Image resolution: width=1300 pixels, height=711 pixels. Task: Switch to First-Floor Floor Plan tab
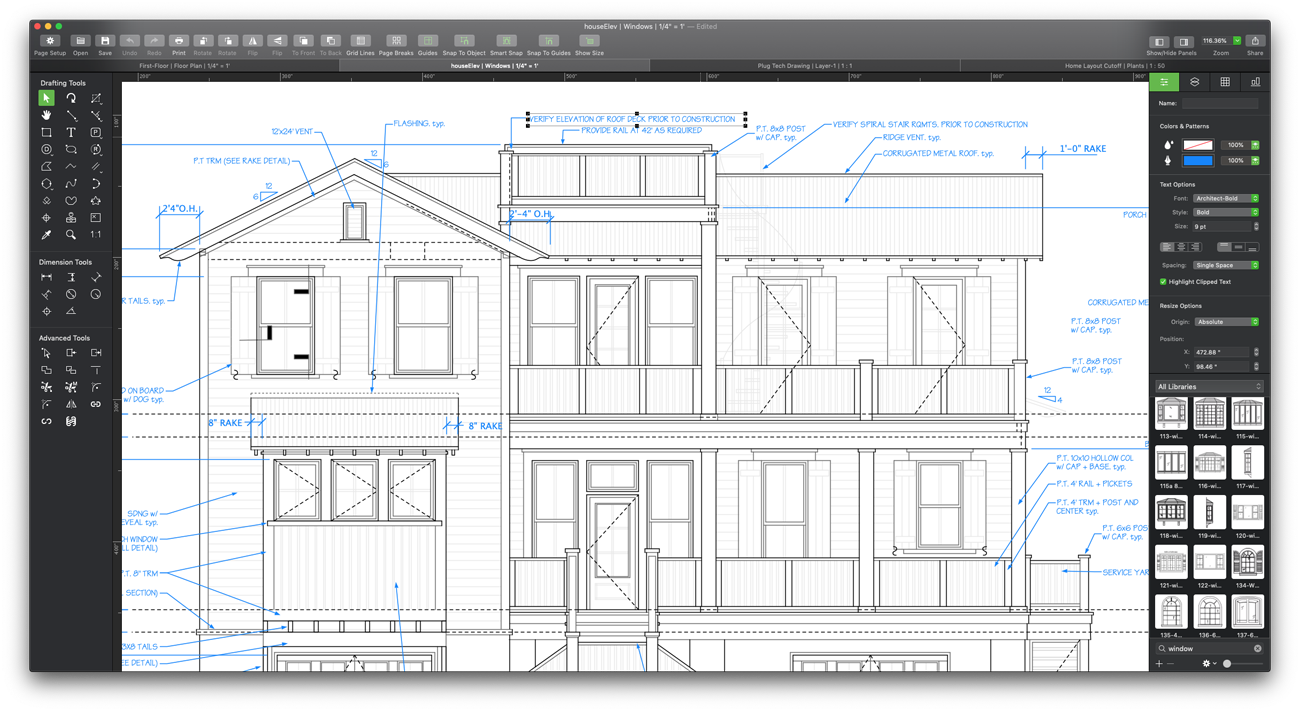185,65
